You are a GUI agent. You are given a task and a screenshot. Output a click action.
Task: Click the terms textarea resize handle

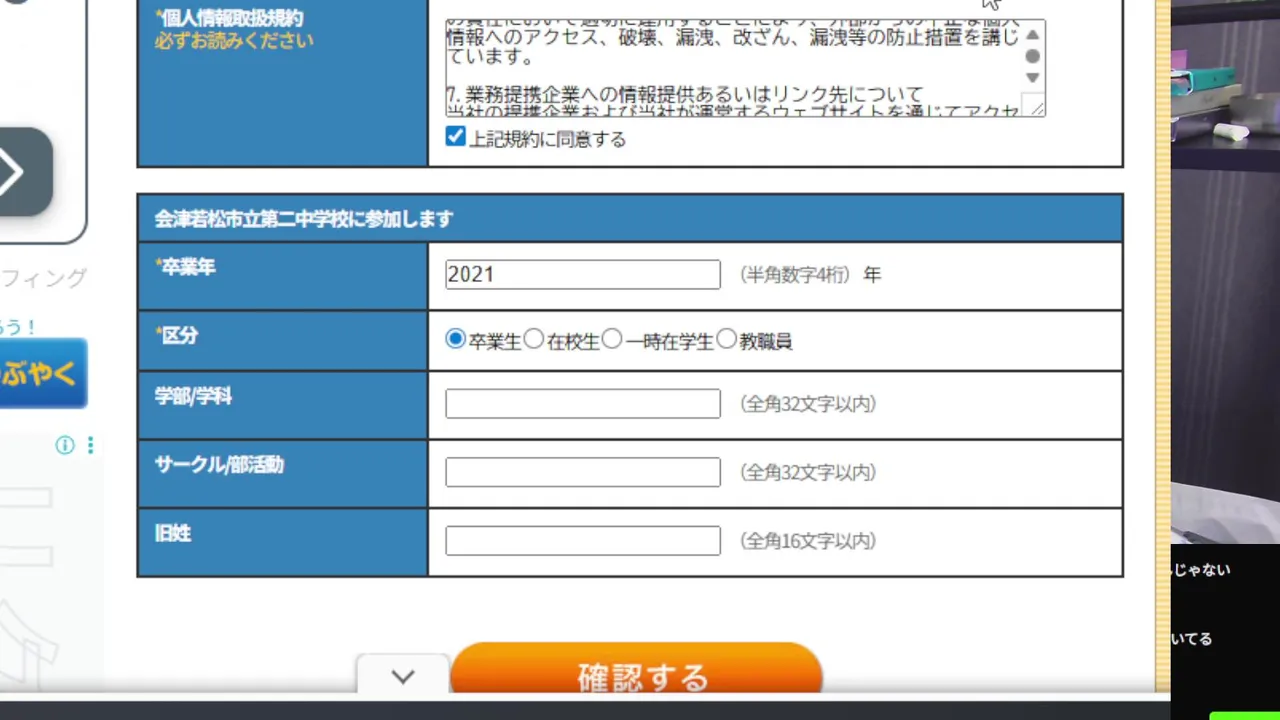pyautogui.click(x=1037, y=109)
